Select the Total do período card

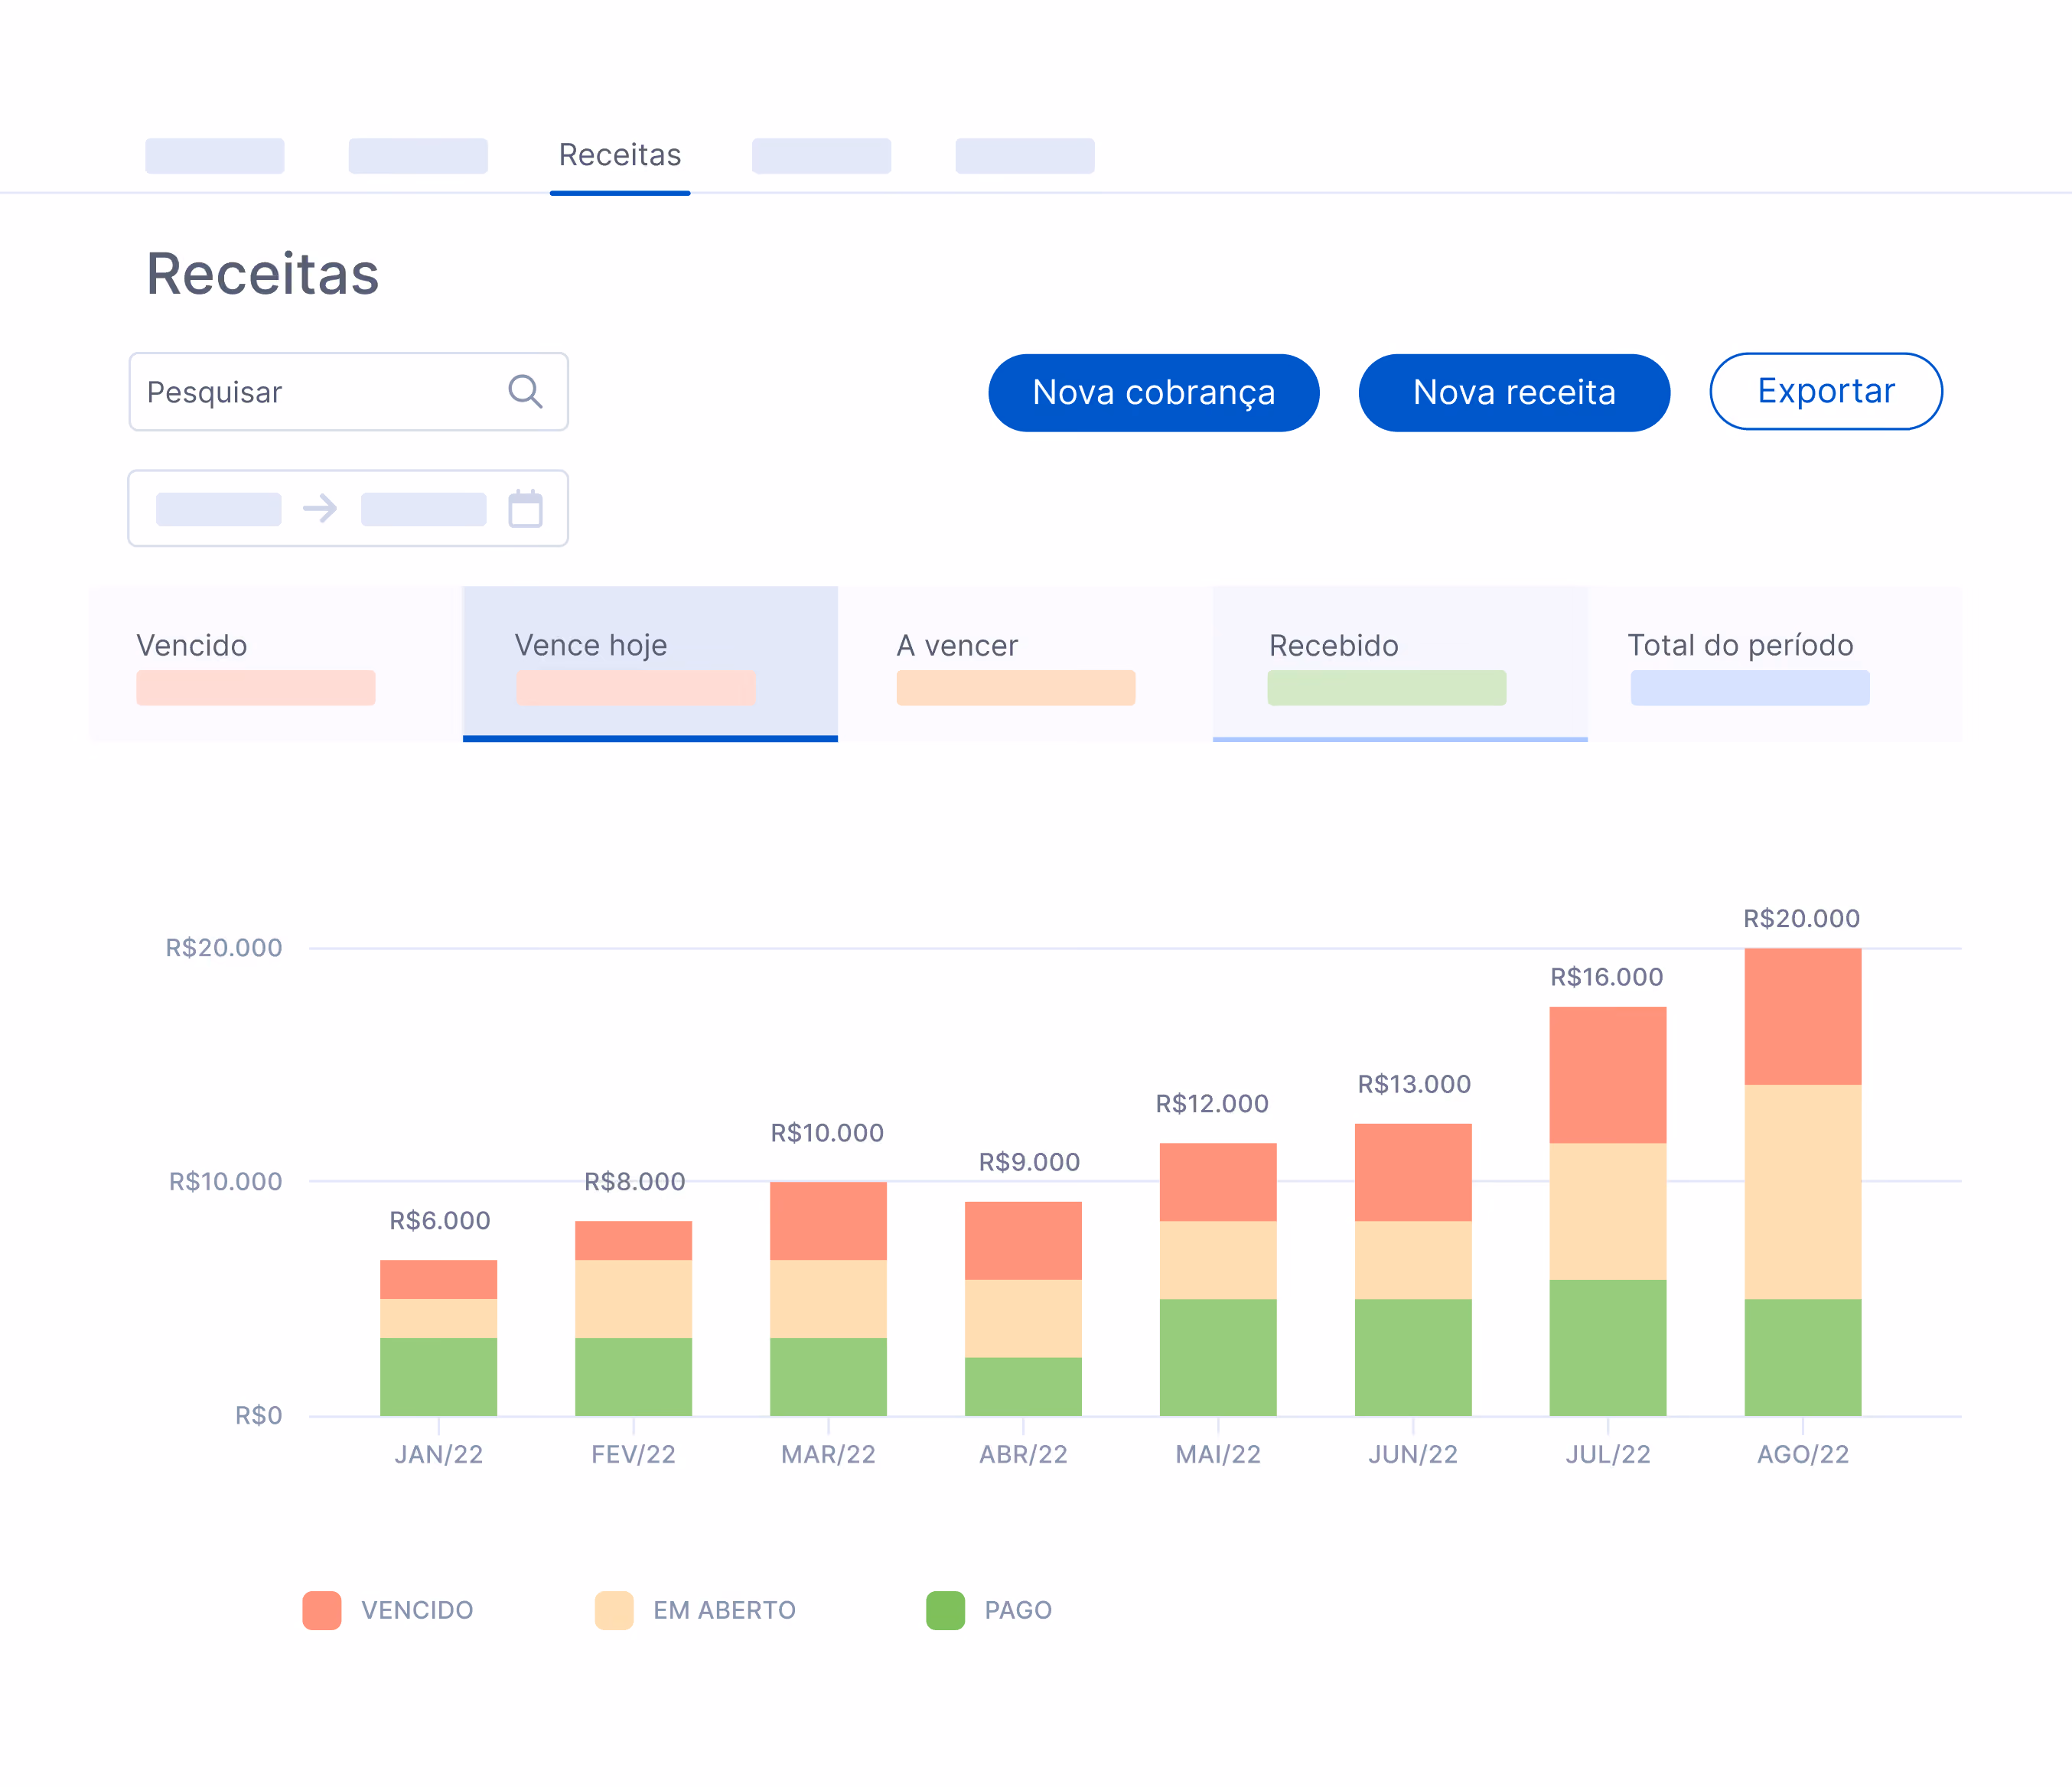(1775, 664)
